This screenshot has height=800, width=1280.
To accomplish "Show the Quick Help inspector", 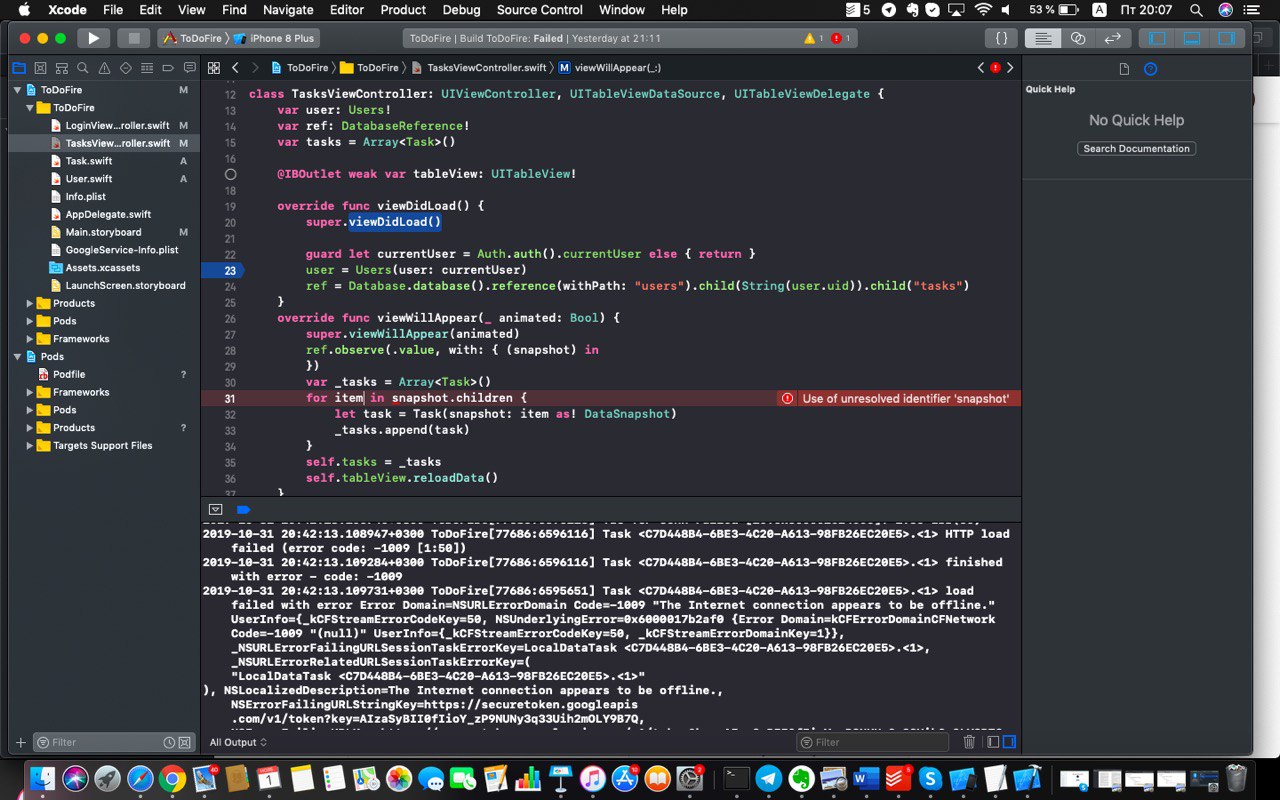I will coord(1150,69).
